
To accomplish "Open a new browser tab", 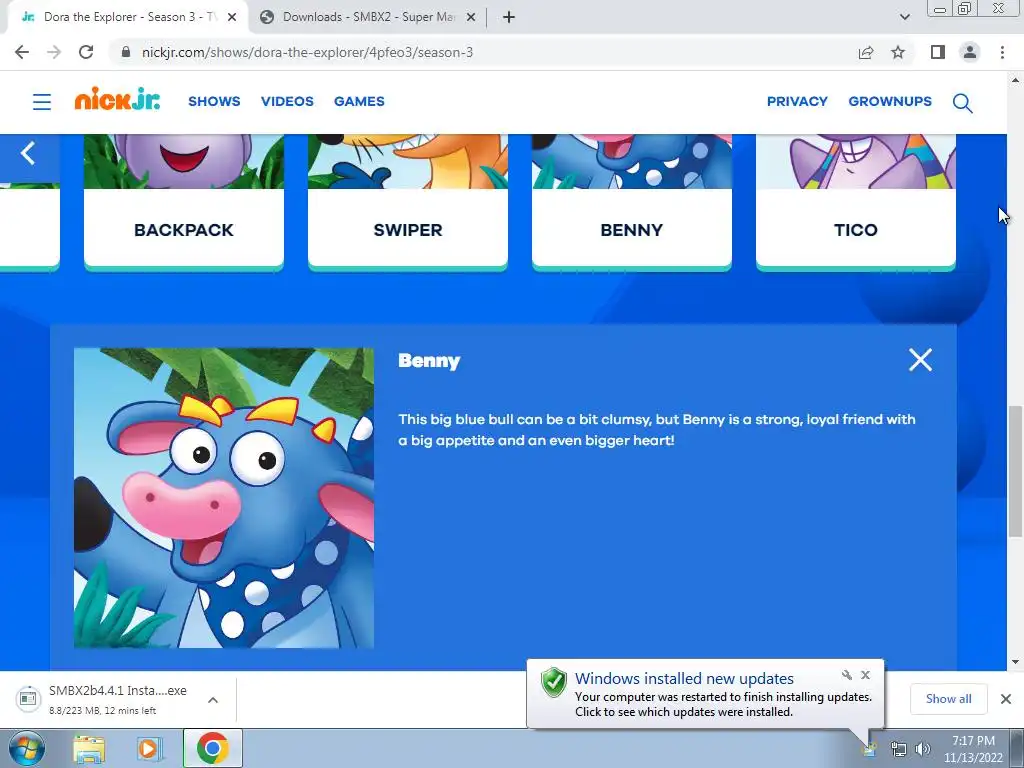I will point(509,17).
